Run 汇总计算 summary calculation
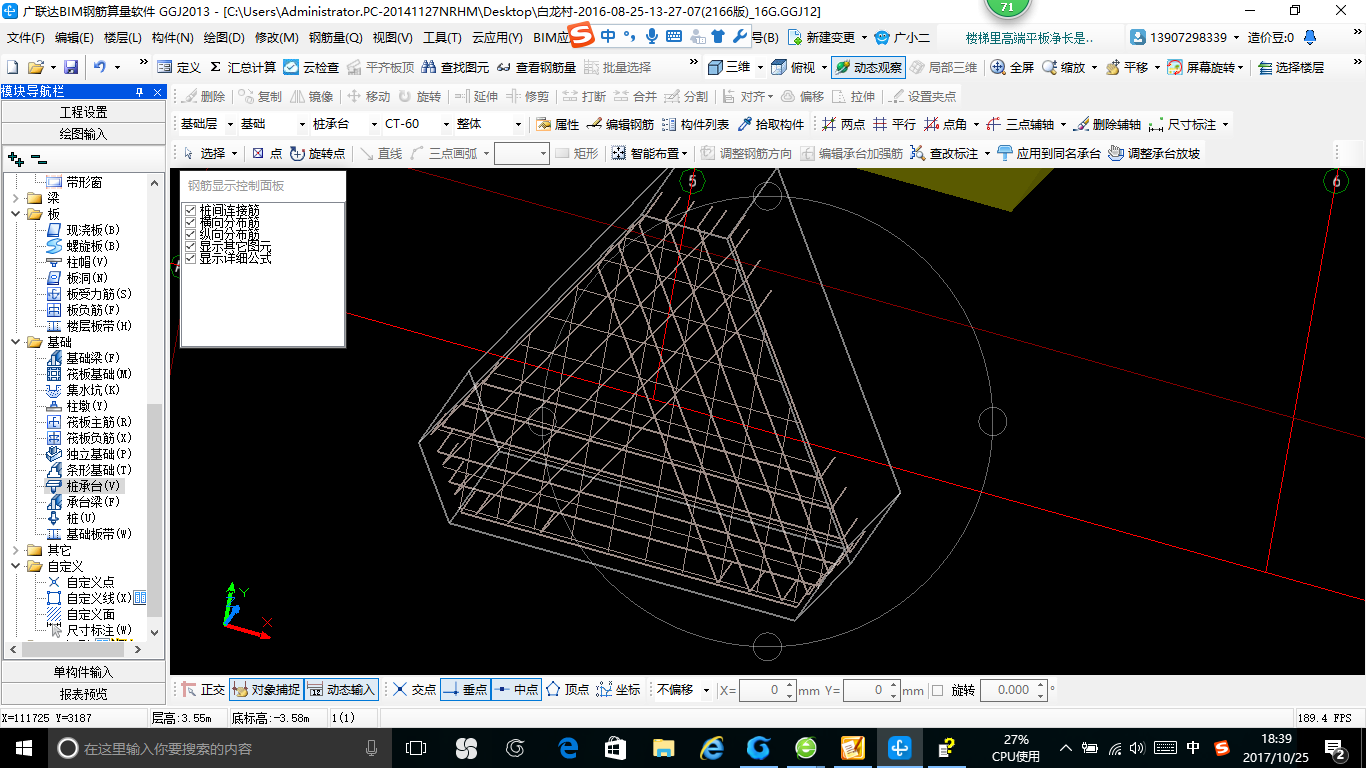This screenshot has height=768, width=1366. coord(242,67)
